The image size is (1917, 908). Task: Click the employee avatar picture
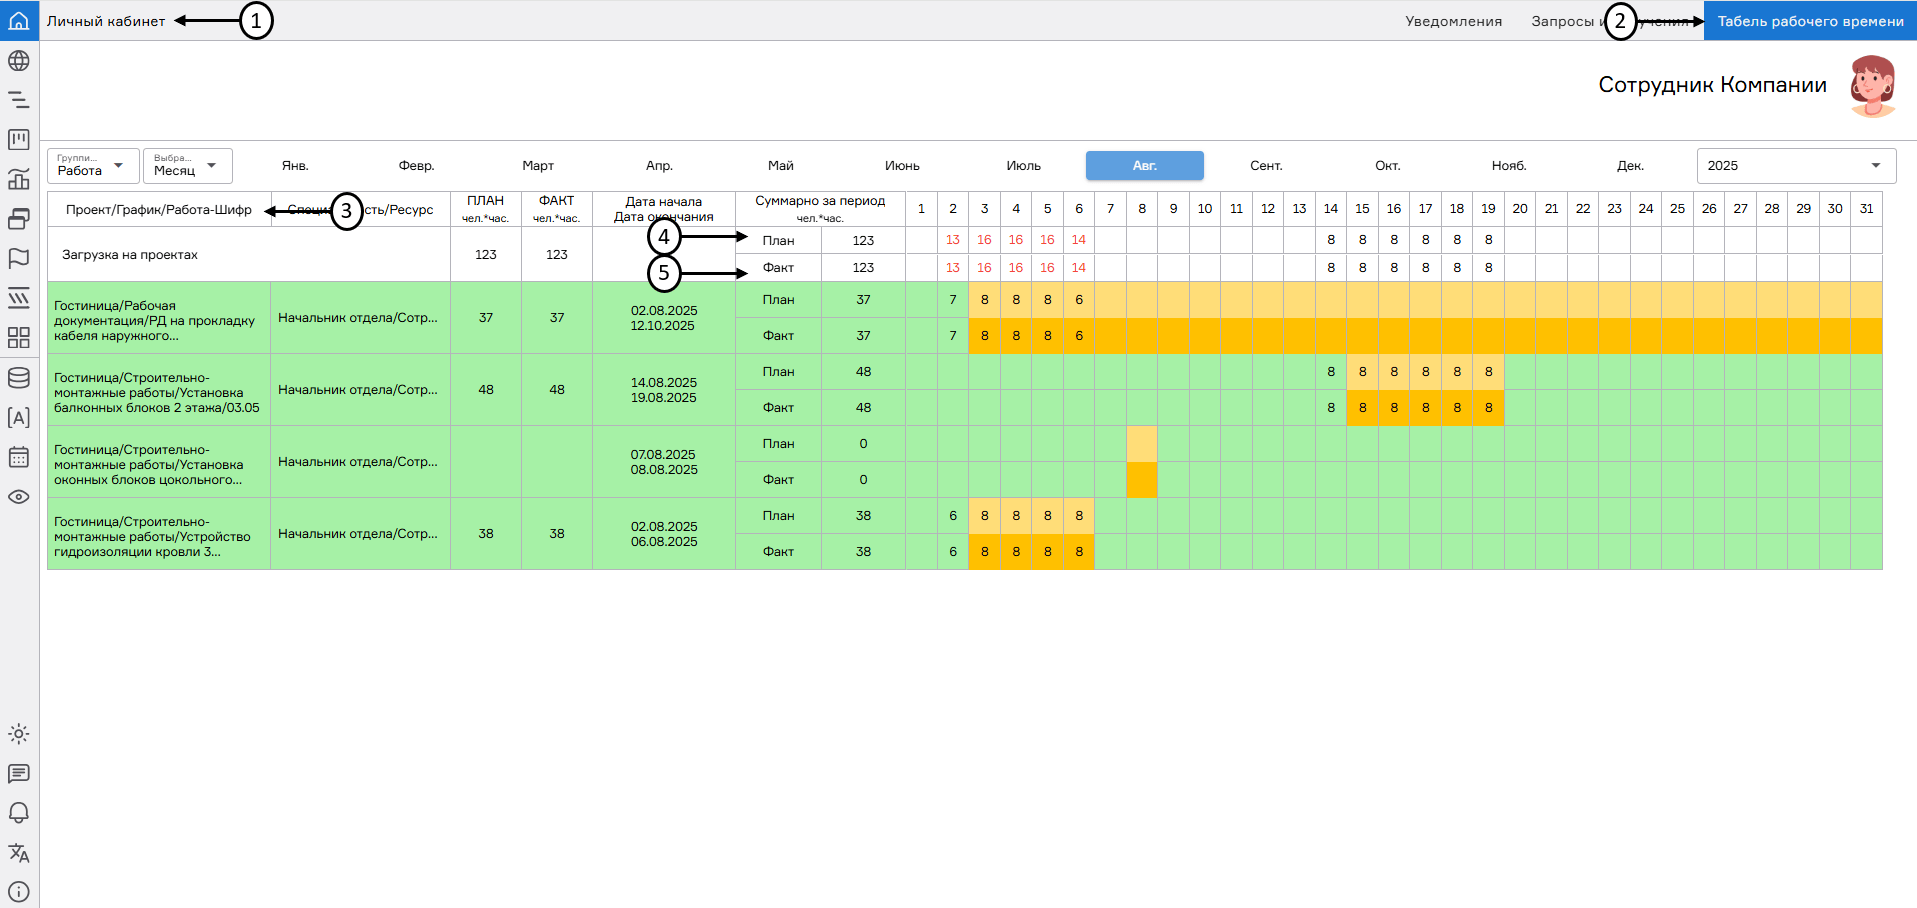1872,86
